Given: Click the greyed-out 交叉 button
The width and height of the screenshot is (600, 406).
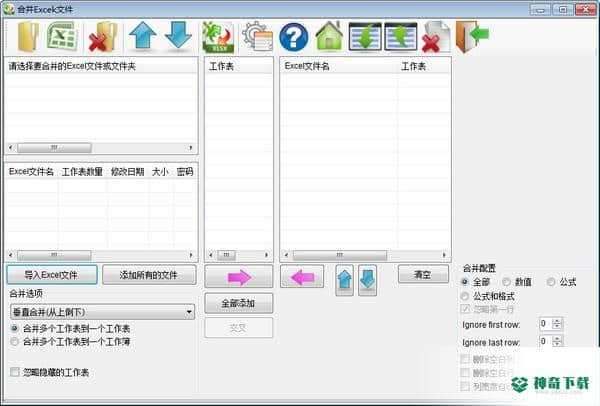Looking at the screenshot, I should pyautogui.click(x=239, y=328).
